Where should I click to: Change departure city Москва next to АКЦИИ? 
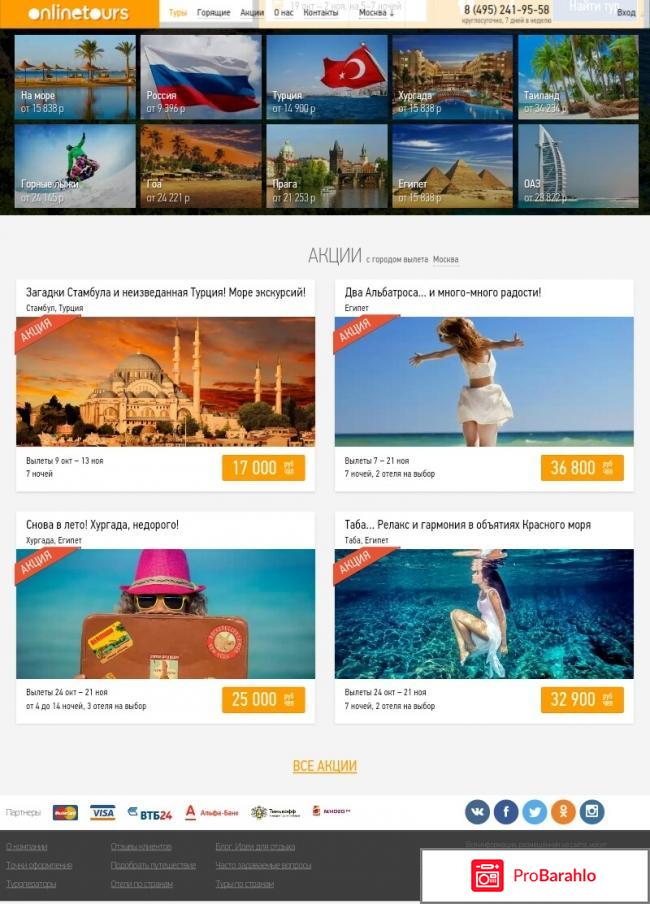445,259
